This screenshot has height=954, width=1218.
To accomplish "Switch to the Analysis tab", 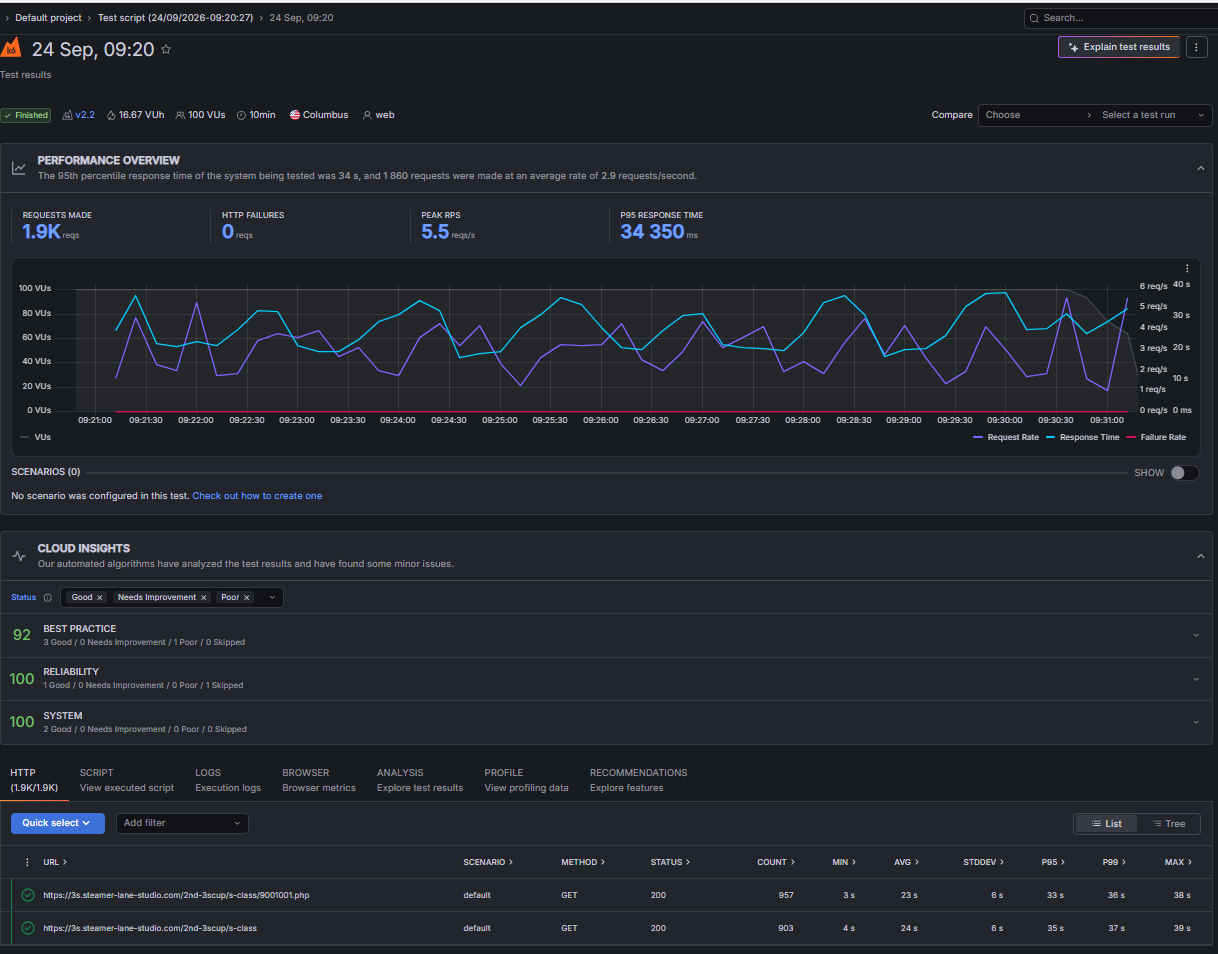I will click(420, 780).
